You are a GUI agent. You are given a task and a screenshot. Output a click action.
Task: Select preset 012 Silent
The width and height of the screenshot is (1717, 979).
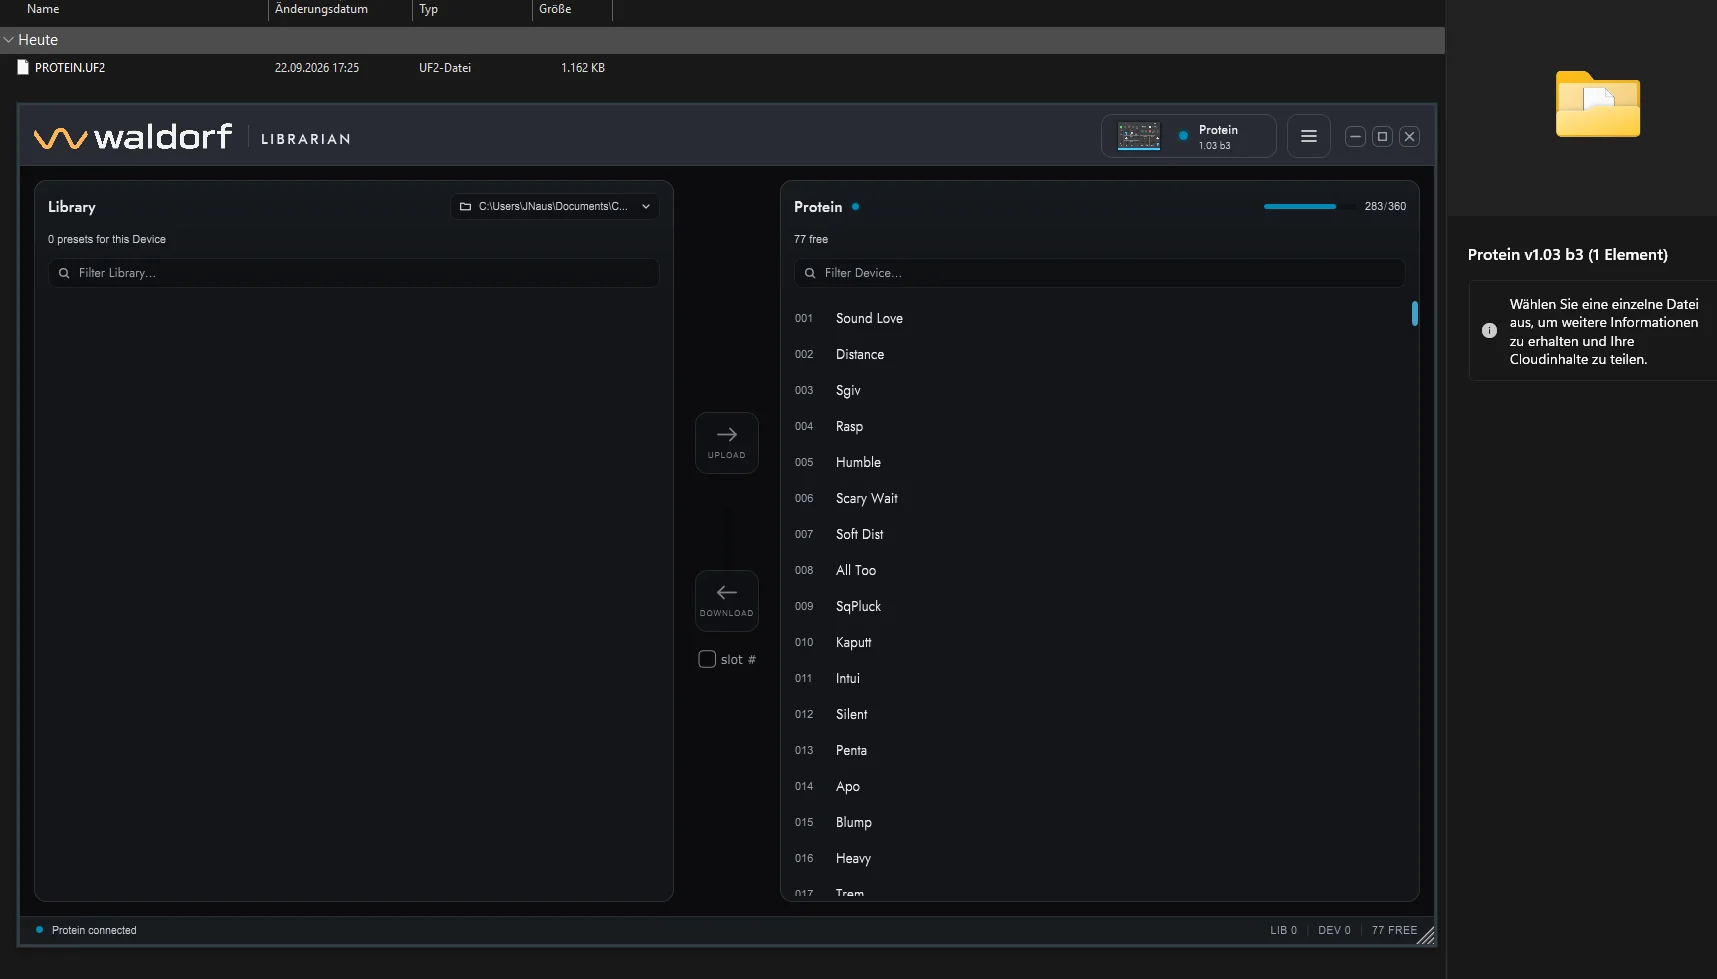point(1100,714)
